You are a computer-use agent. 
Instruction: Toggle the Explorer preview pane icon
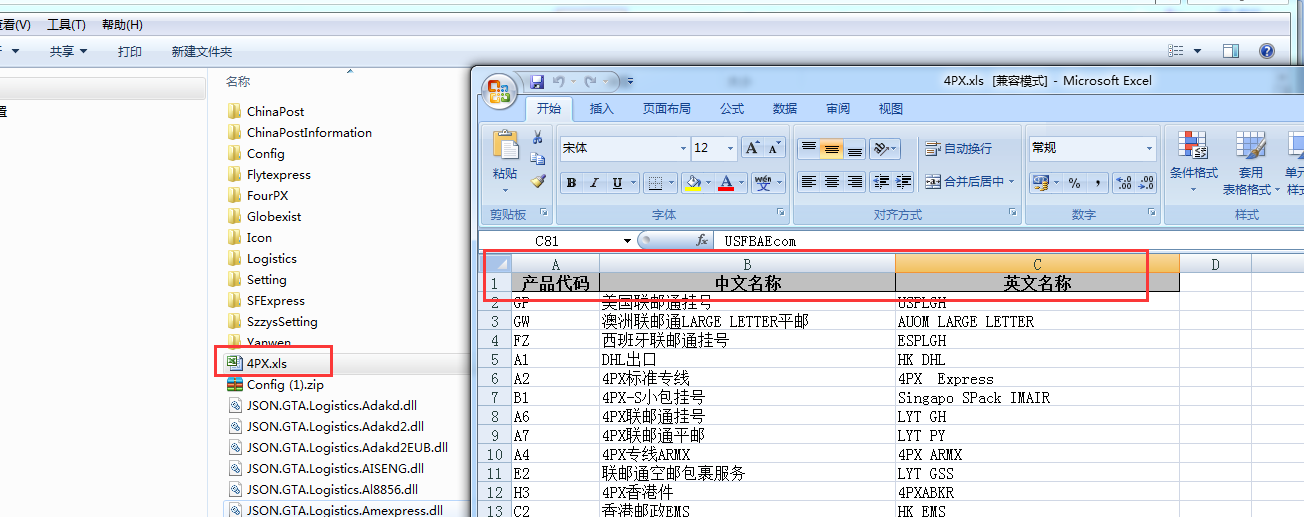point(1231,51)
